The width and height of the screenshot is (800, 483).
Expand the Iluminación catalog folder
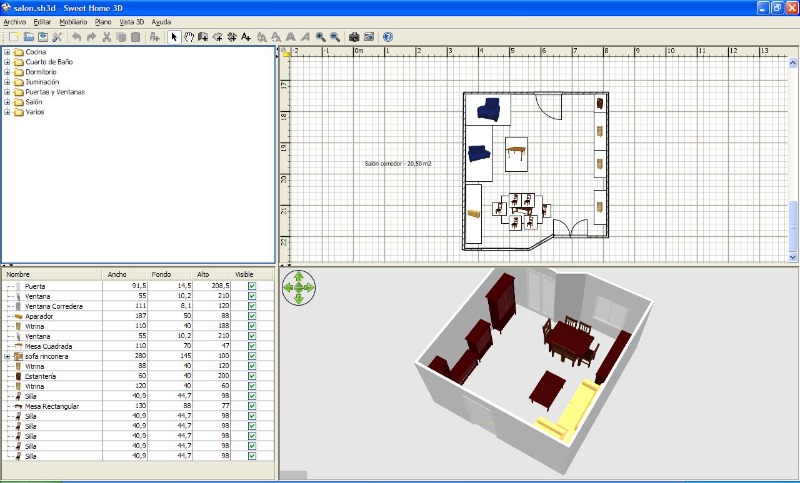point(7,82)
